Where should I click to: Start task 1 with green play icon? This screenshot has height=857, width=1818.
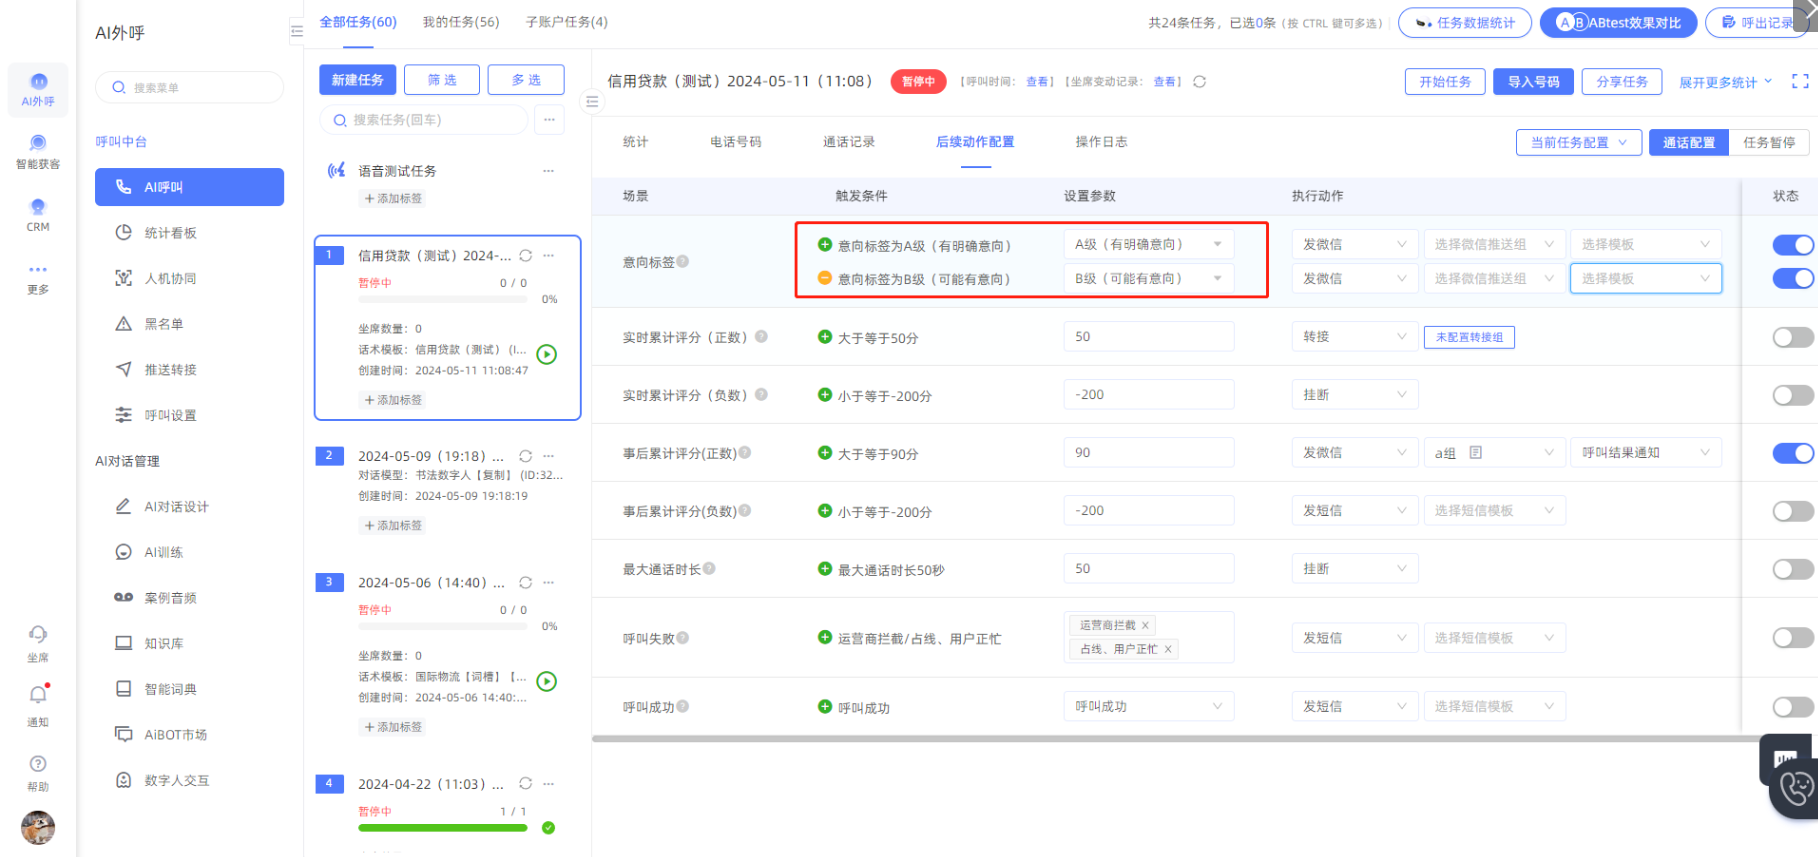point(547,354)
